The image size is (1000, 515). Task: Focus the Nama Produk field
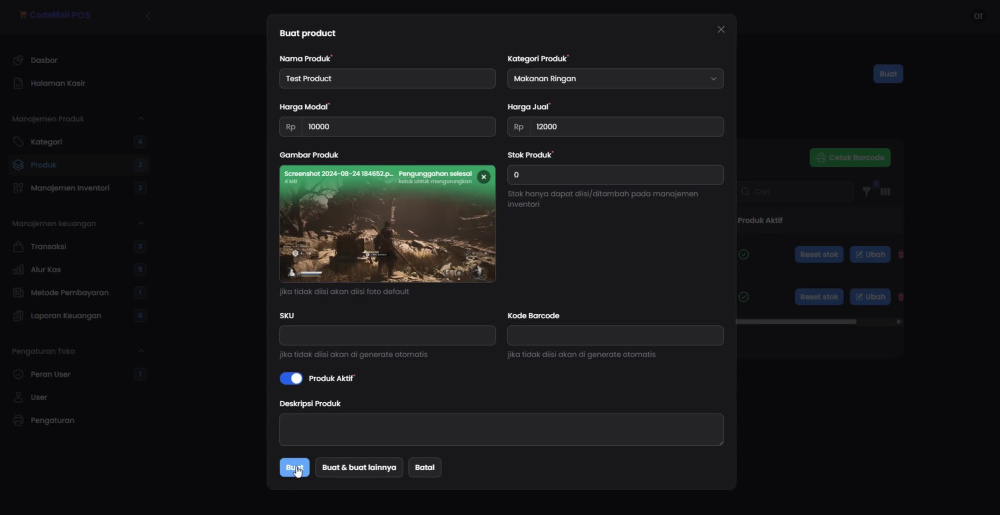click(x=387, y=78)
